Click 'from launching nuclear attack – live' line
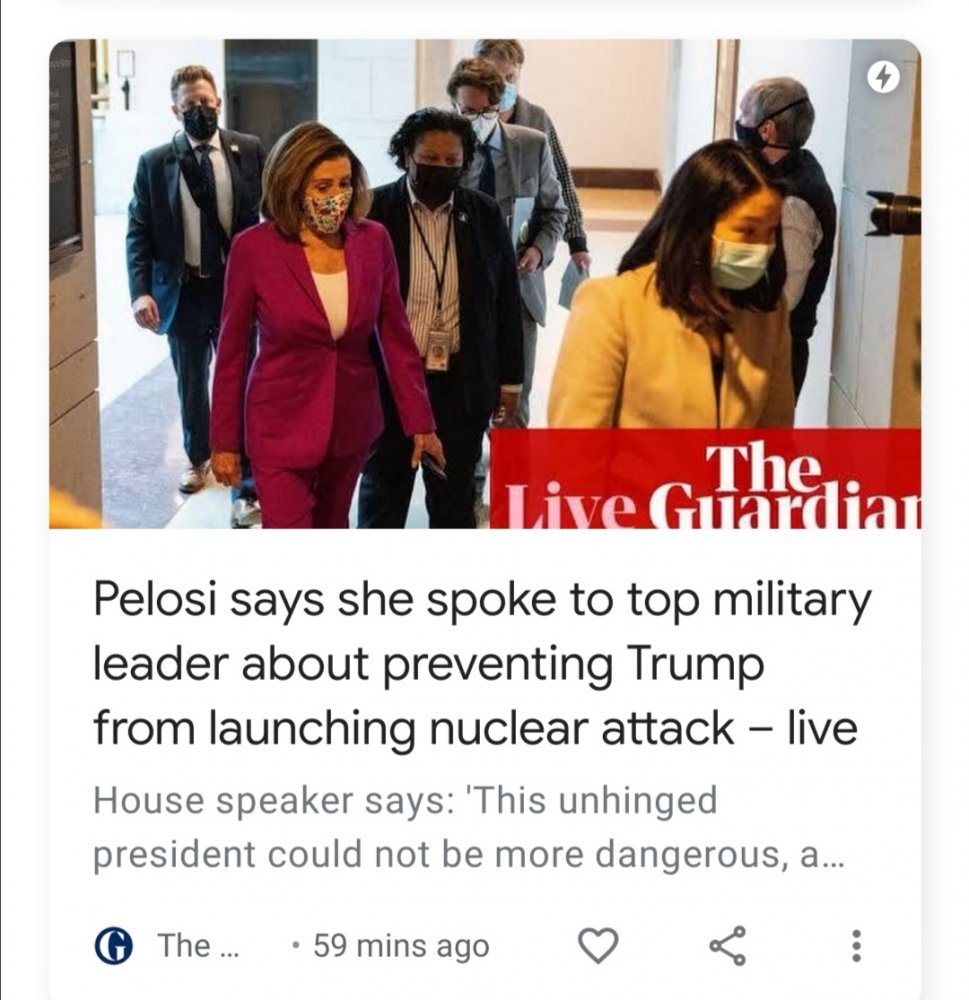The height and width of the screenshot is (1000, 969). pyautogui.click(x=475, y=728)
